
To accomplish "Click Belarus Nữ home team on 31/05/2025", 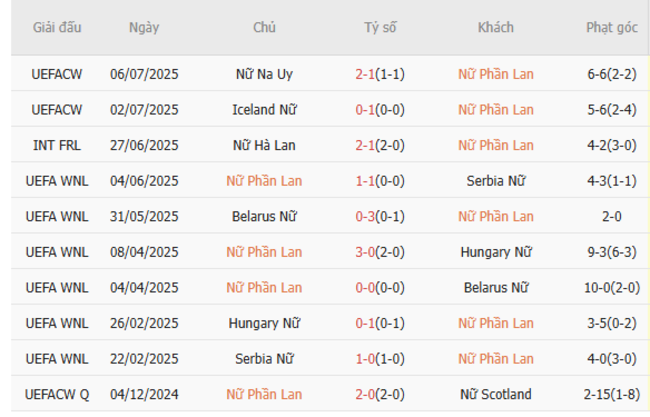I will (264, 217).
